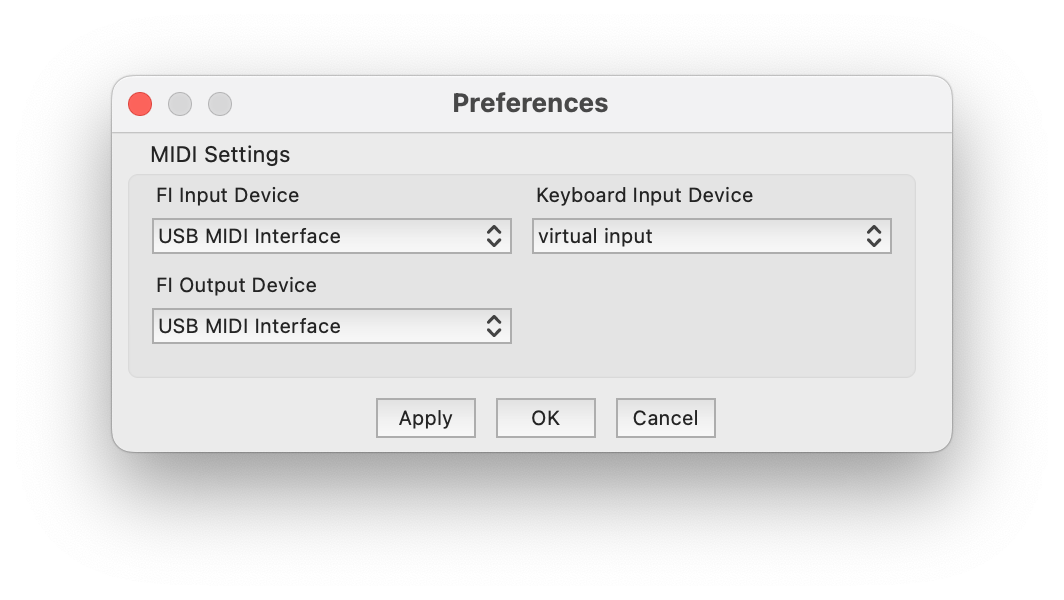Click the greyed-out minimize window button
This screenshot has height=600, width=1064.
(180, 104)
